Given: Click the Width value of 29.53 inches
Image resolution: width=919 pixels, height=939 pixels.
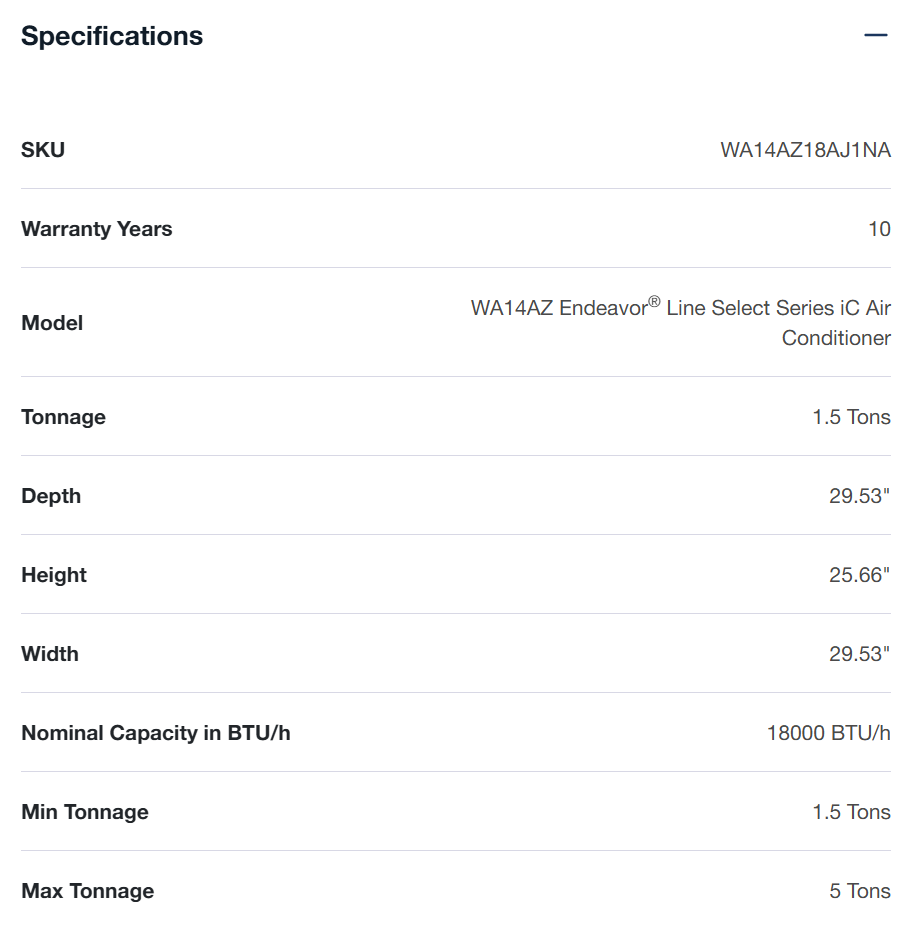Looking at the screenshot, I should click(859, 654).
